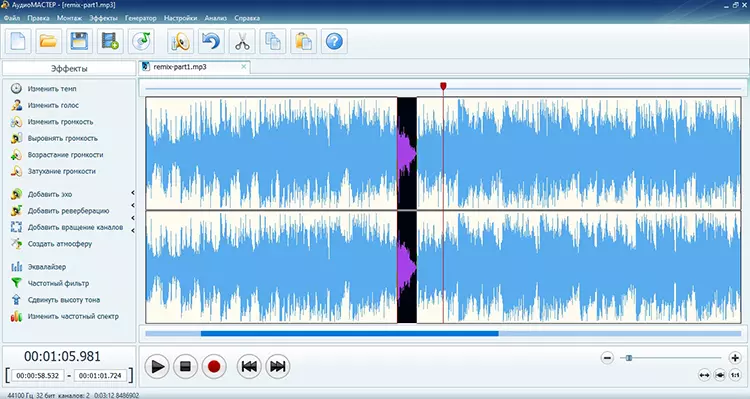The width and height of the screenshot is (750, 399).
Task: Select the Изменить частотный спектр effect
Action: (x=73, y=316)
